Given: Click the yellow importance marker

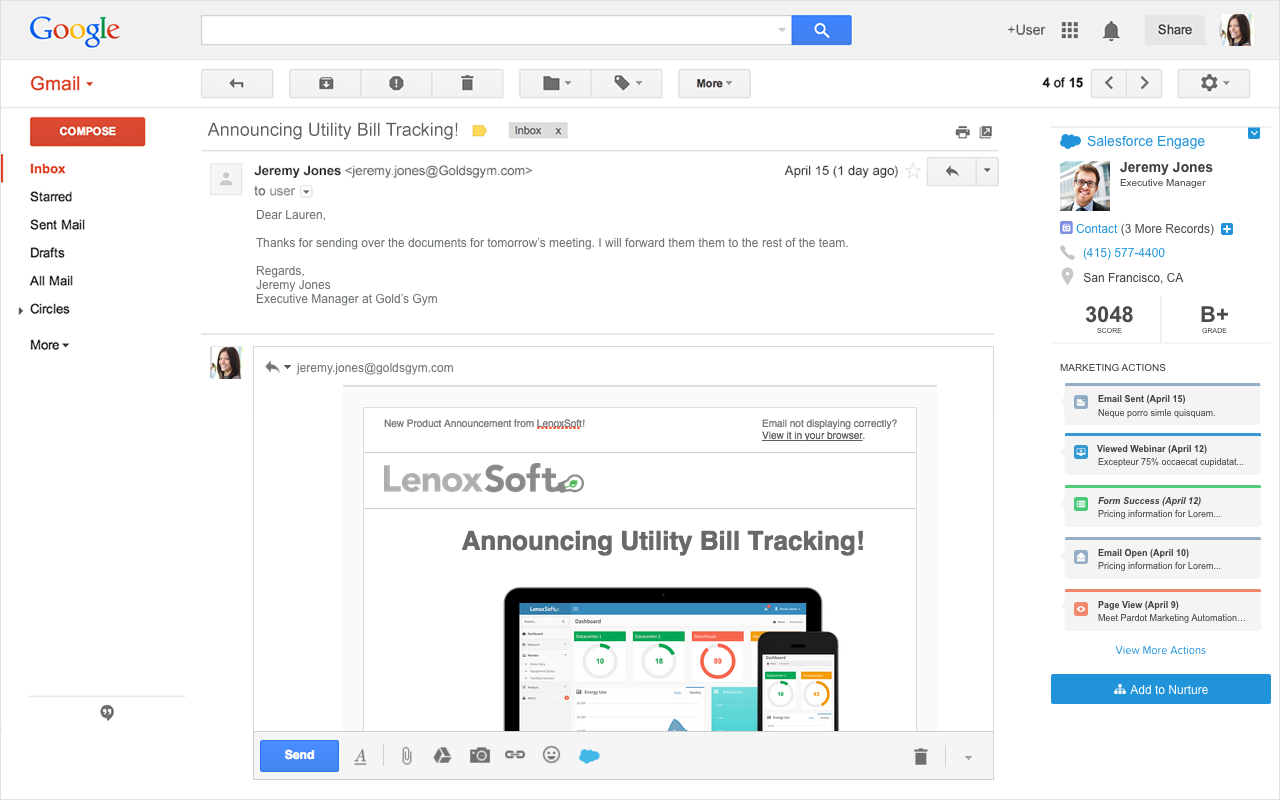Looking at the screenshot, I should [x=479, y=130].
